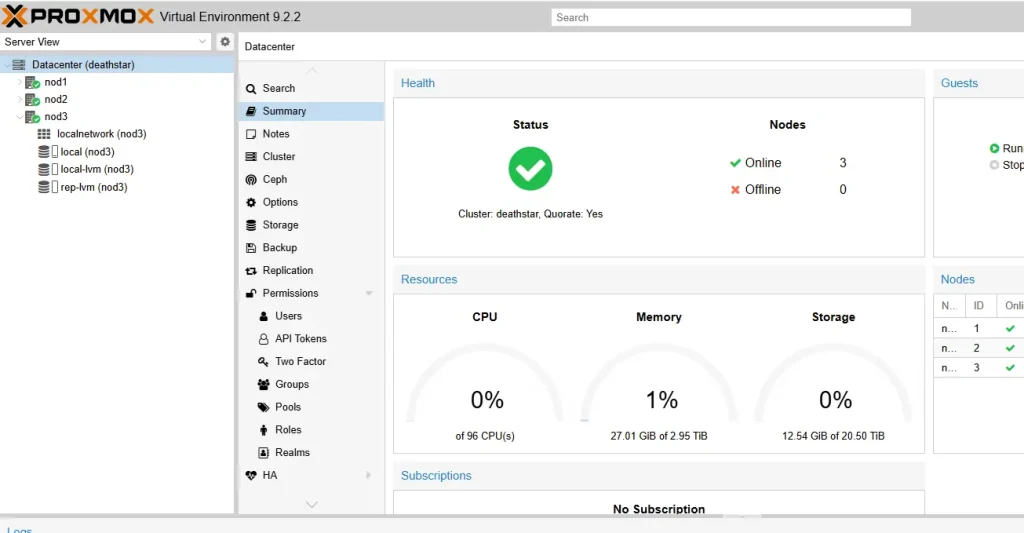
Task: Click the CPU 0% gauge
Action: pos(485,385)
